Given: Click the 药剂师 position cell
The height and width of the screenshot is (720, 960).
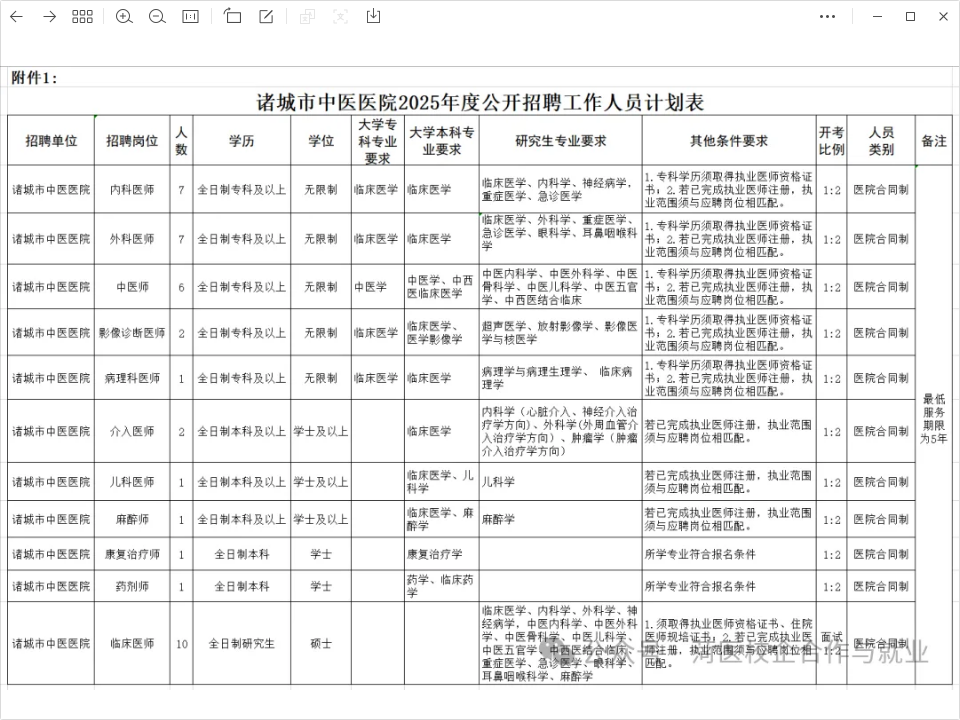Looking at the screenshot, I should point(132,587).
